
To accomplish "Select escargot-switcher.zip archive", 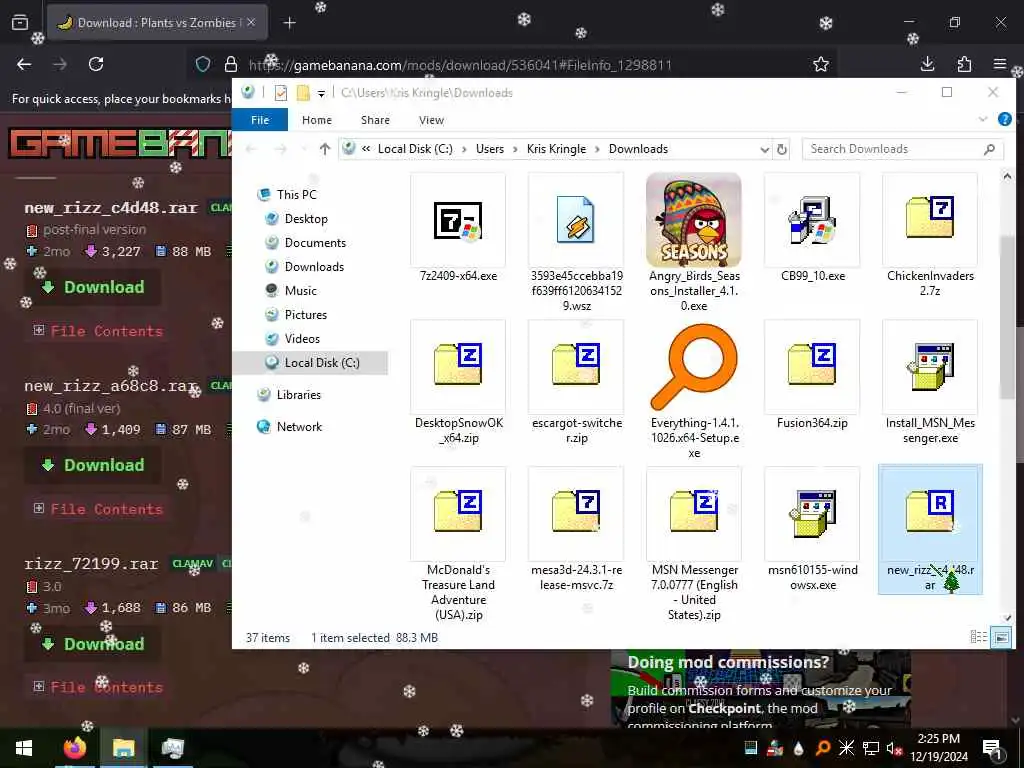I will [575, 363].
